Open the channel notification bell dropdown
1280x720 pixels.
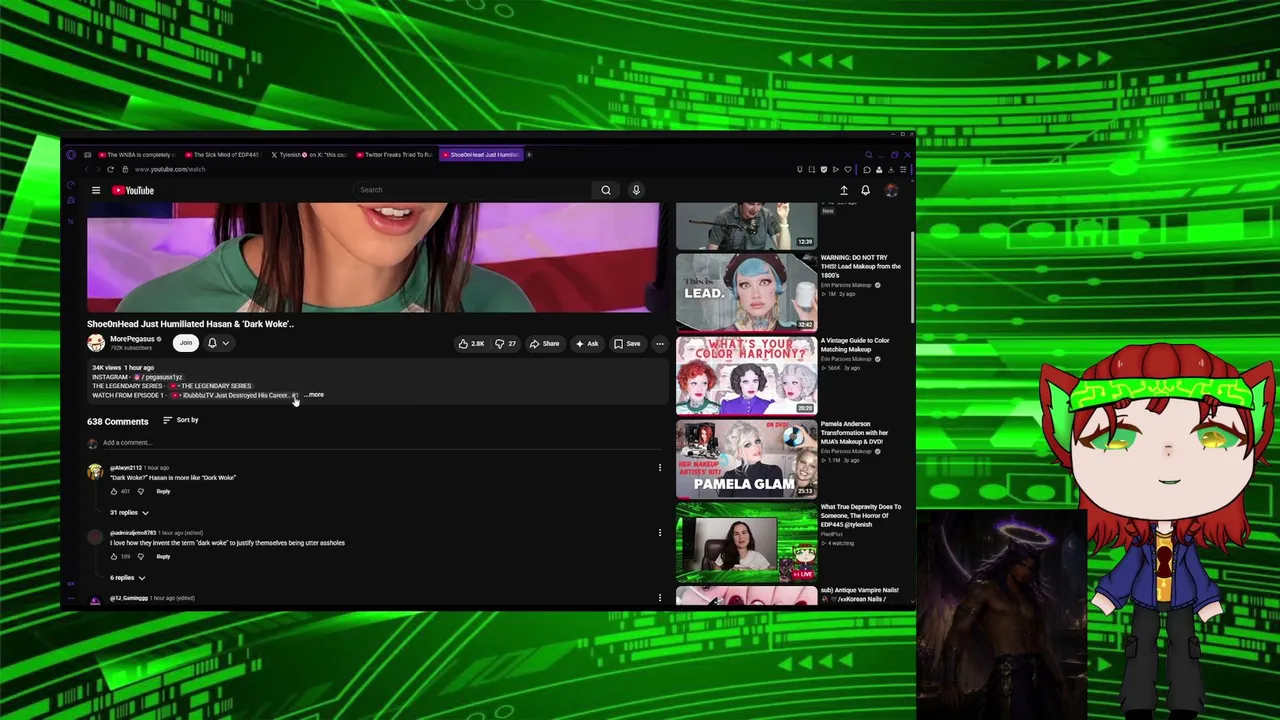click(x=218, y=343)
